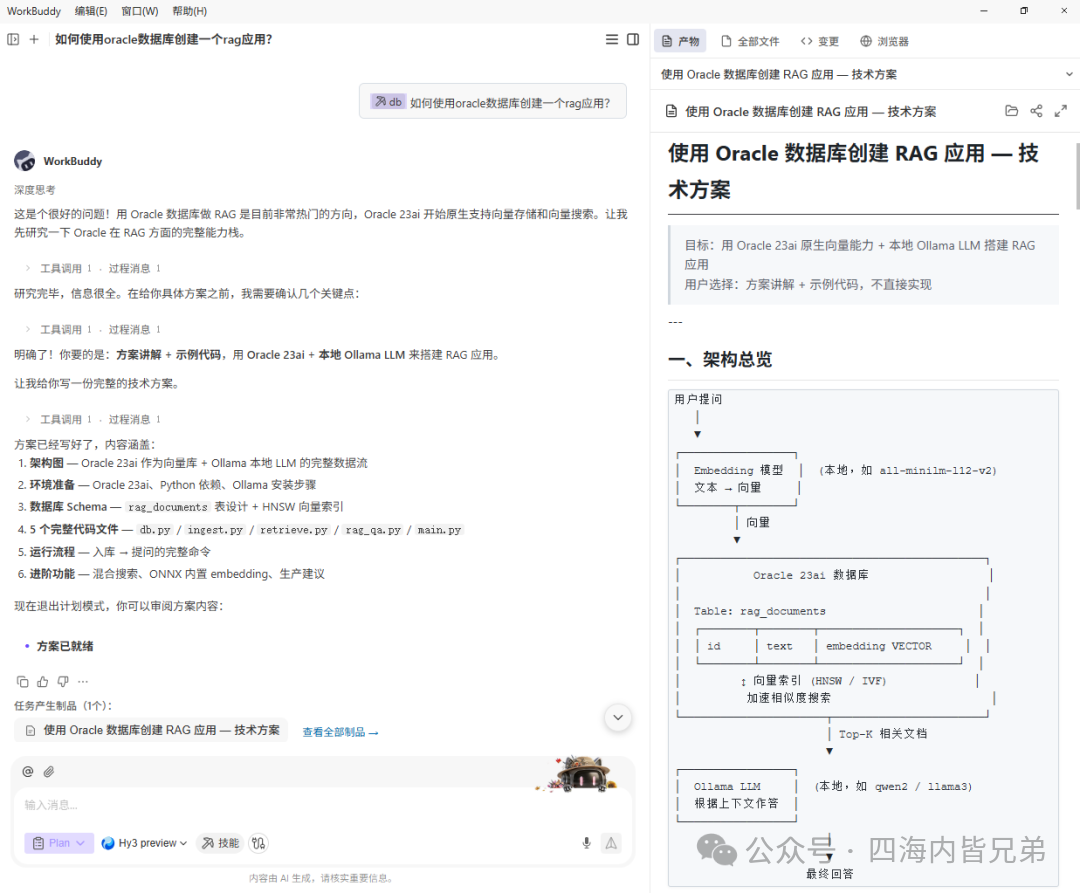Switch to the 变更 tab
Screen dimensions: 1080x893
point(820,41)
